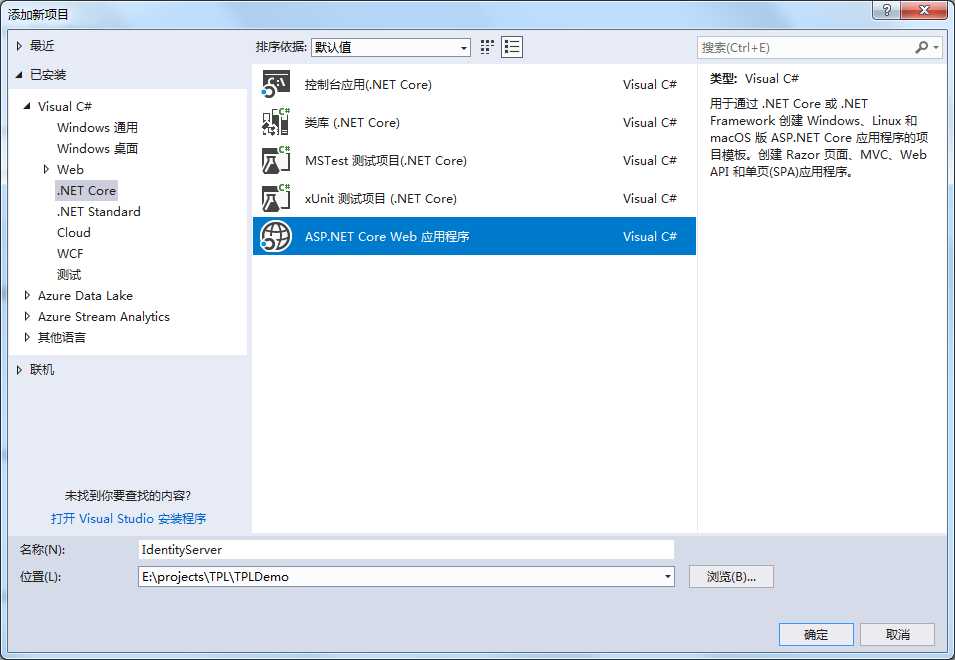The image size is (955, 660).
Task: Open the search options dropdown arrow
Action: point(936,47)
